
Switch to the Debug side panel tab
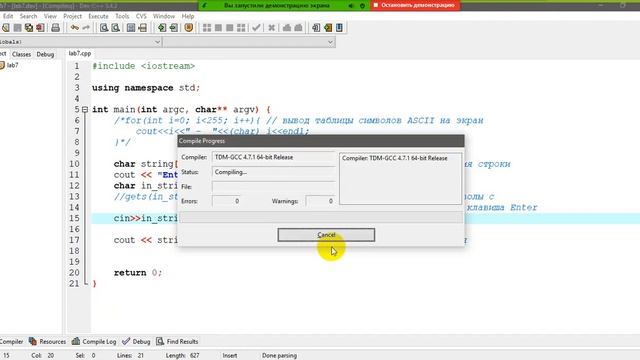[45, 54]
